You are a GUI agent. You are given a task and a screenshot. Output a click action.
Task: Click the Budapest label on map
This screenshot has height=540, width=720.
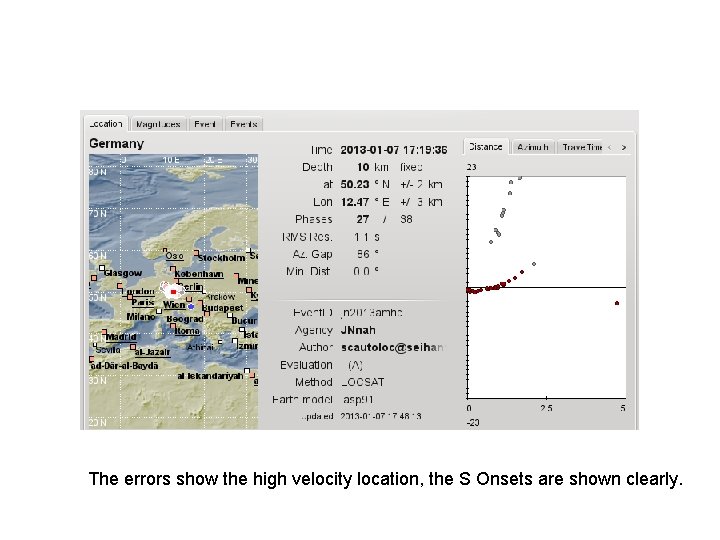[223, 308]
